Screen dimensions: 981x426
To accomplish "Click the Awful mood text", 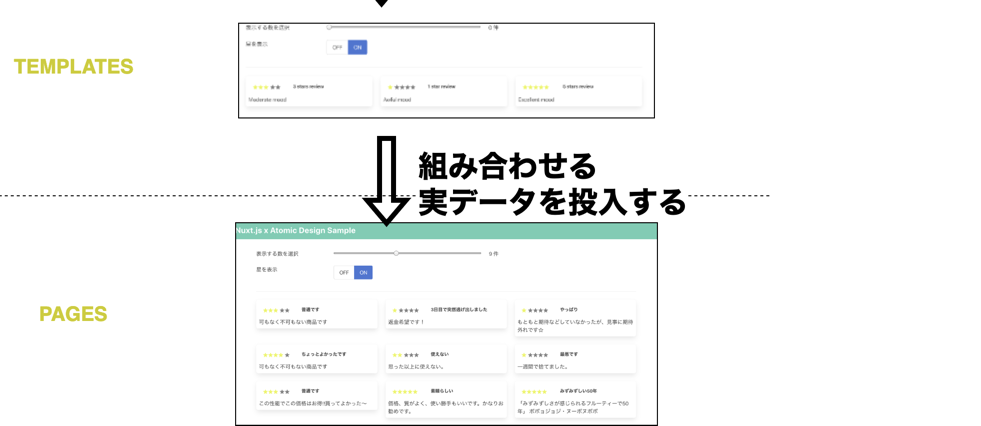I will pos(398,99).
